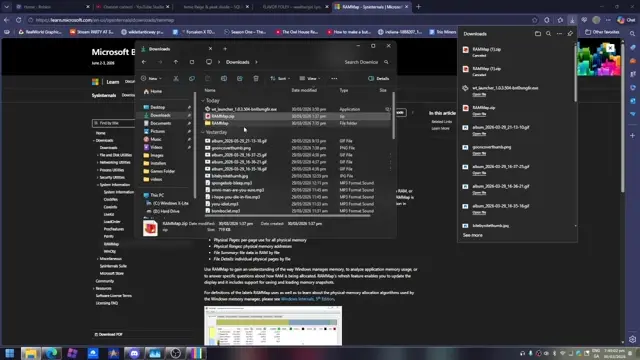Image resolution: width=640 pixels, height=360 pixels.
Task: Expand This PC in navigation pane
Action: point(141,195)
